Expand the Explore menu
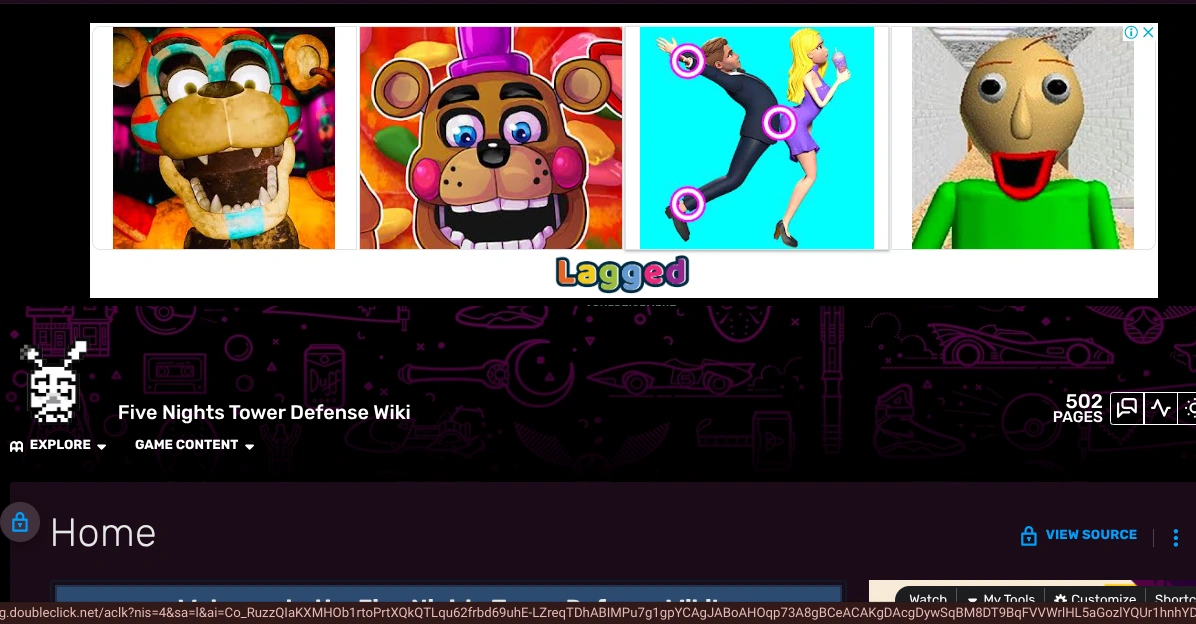1196x624 pixels. [x=58, y=445]
